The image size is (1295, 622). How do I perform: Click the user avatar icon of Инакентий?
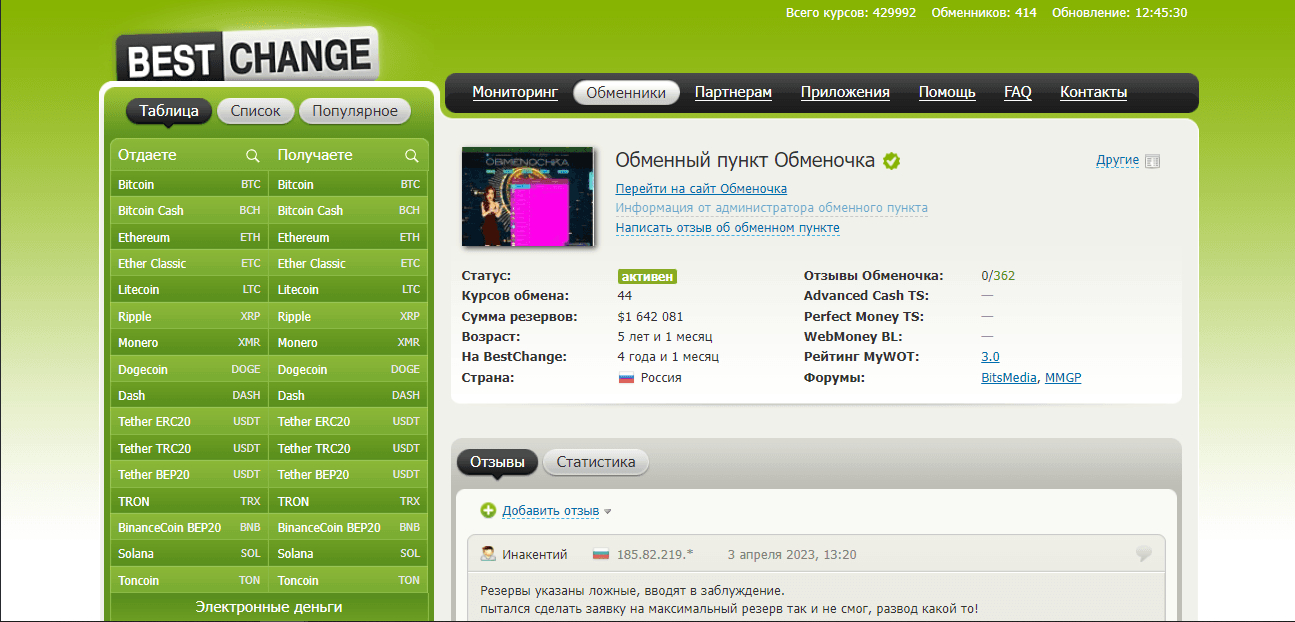click(488, 554)
